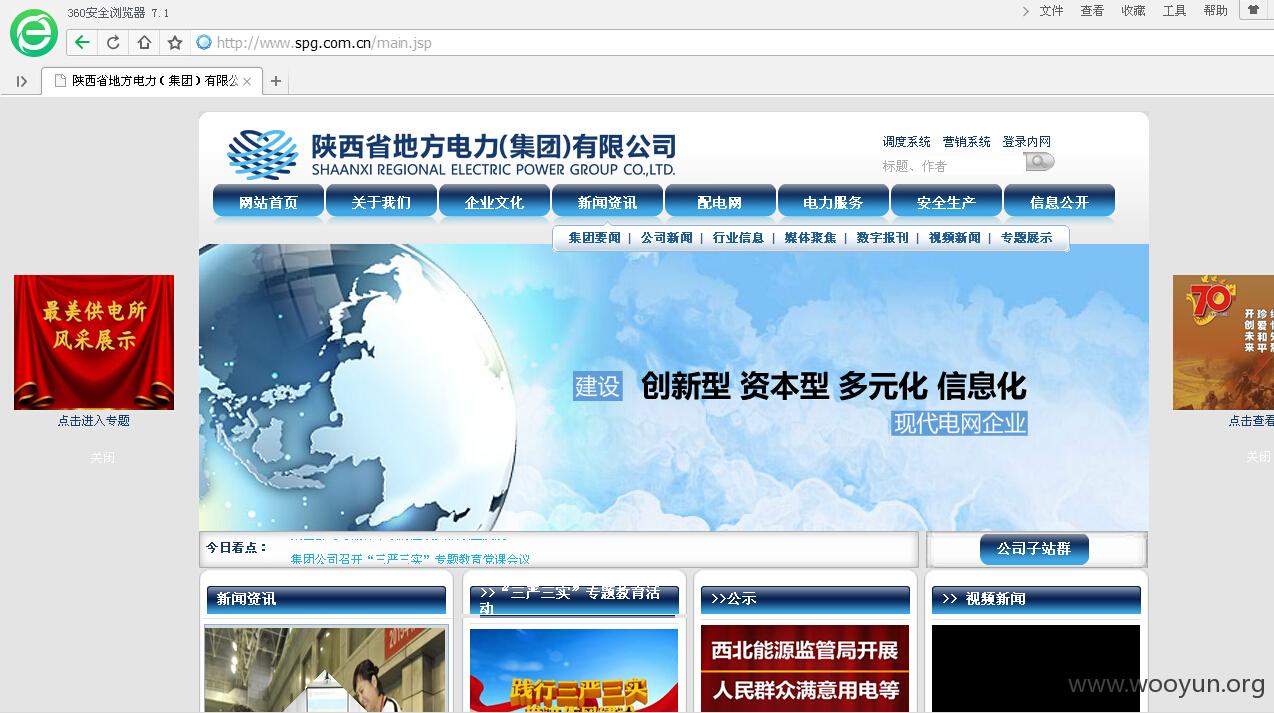Open 集团公司召开“三严三实”专题教育党课会议 headline
1274x713 pixels.
(x=410, y=559)
